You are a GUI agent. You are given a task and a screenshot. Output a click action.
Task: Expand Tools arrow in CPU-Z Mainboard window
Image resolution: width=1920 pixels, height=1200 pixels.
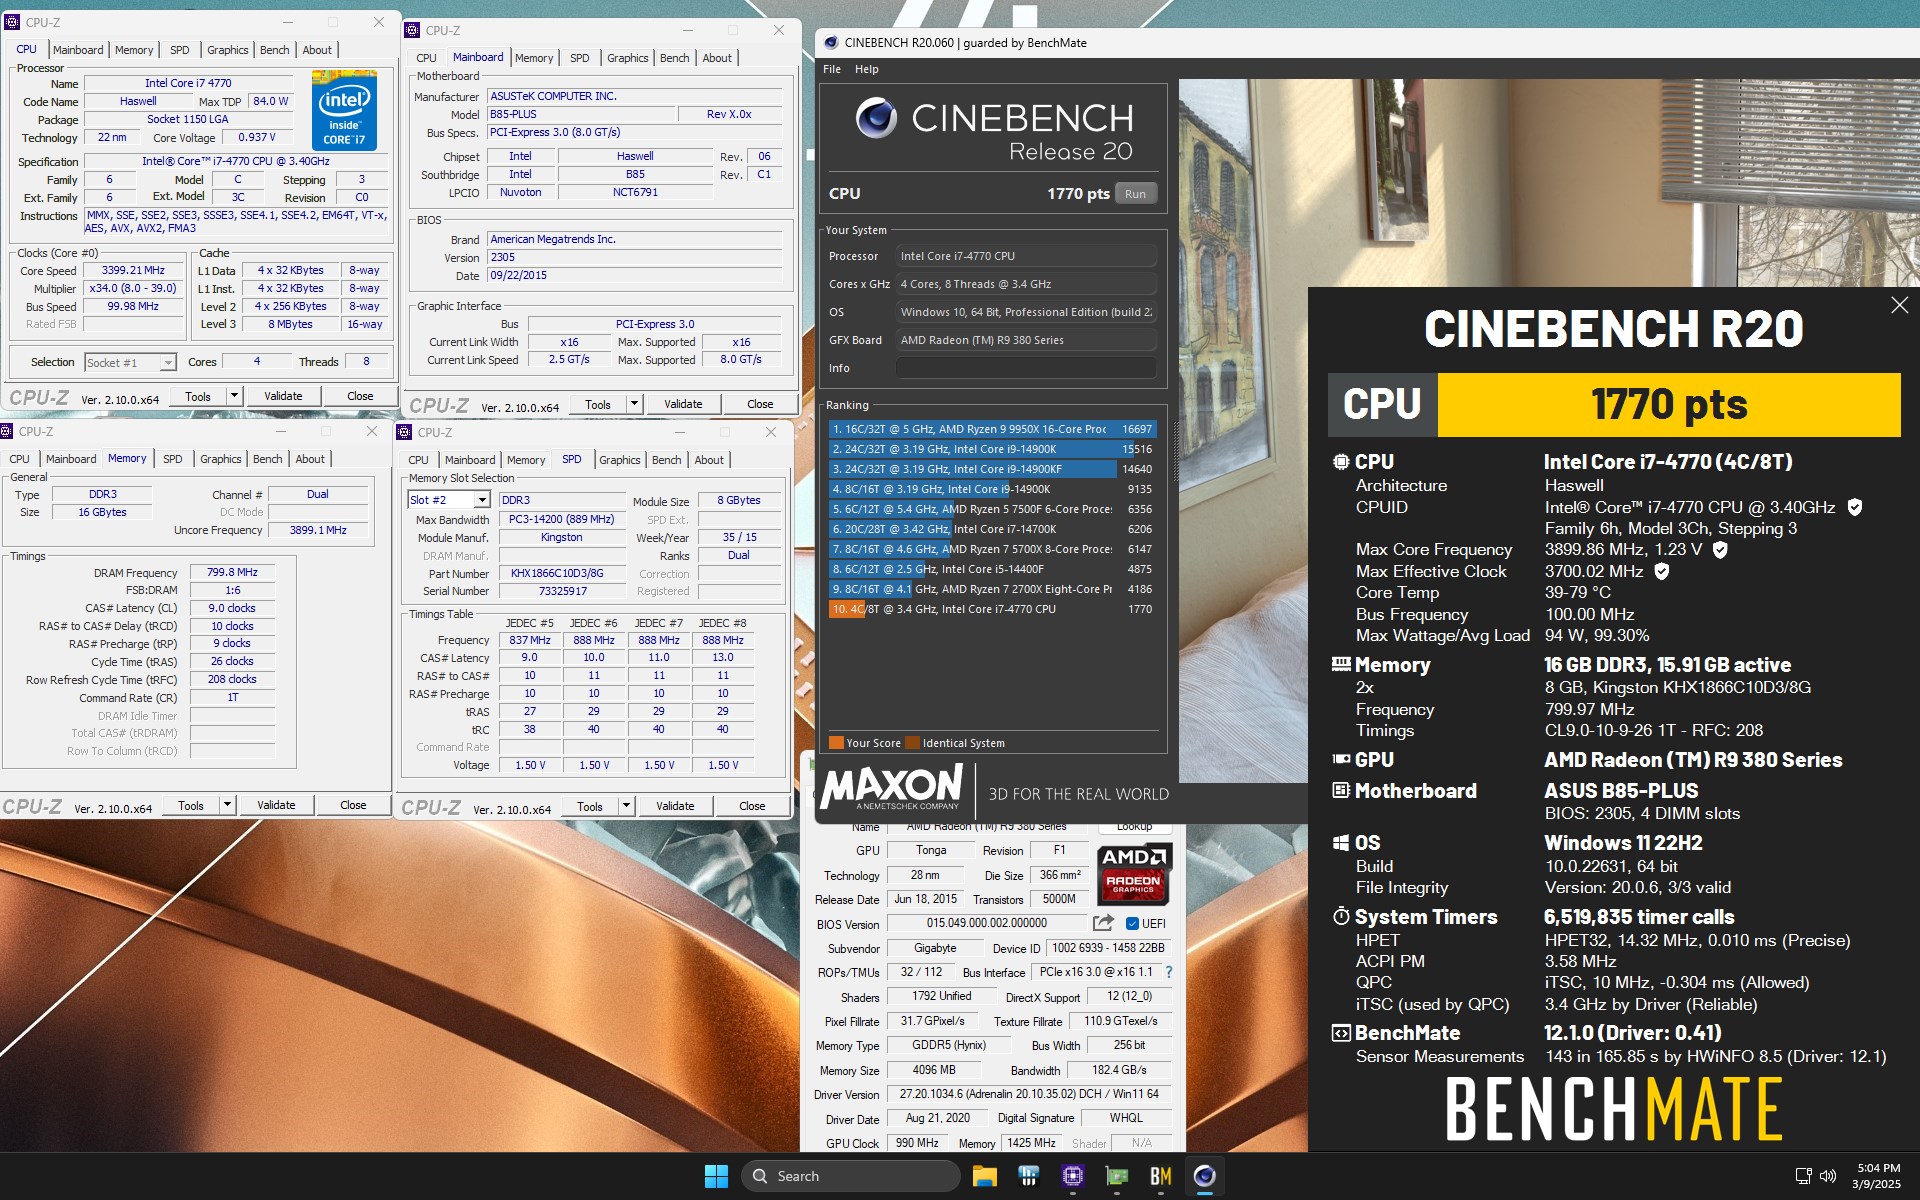tap(634, 404)
